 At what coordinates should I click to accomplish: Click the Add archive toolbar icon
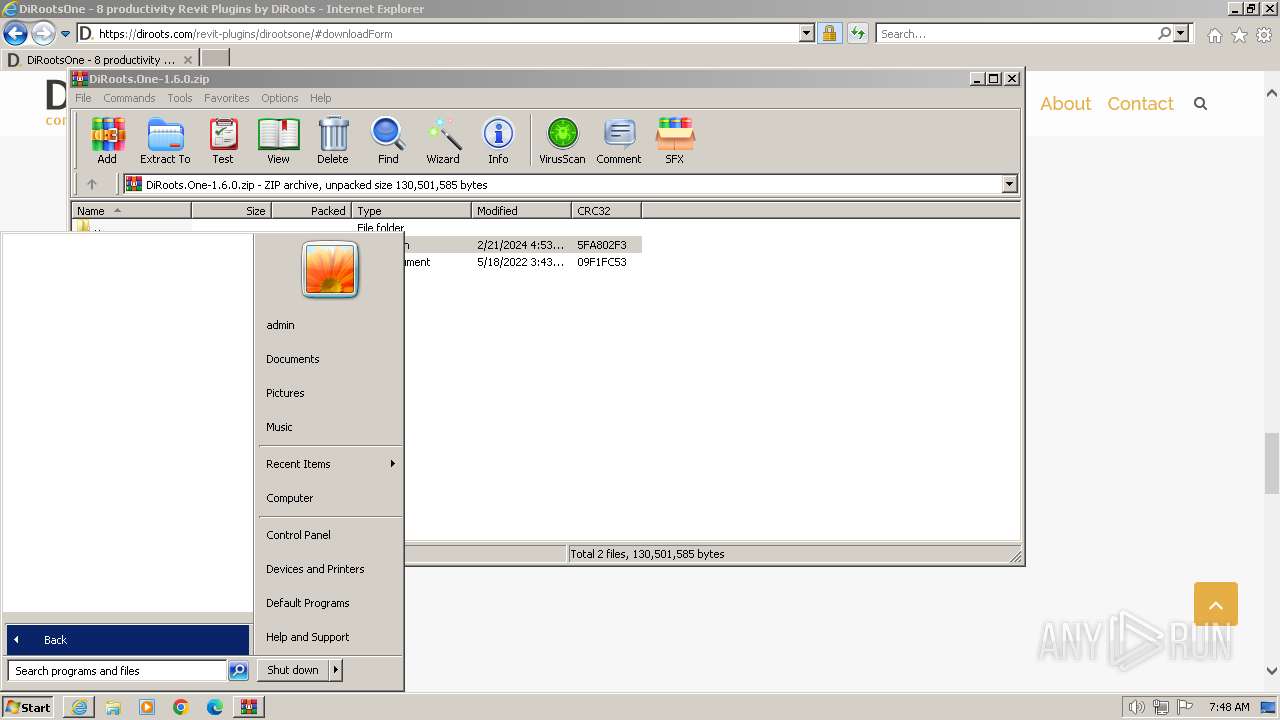click(107, 140)
